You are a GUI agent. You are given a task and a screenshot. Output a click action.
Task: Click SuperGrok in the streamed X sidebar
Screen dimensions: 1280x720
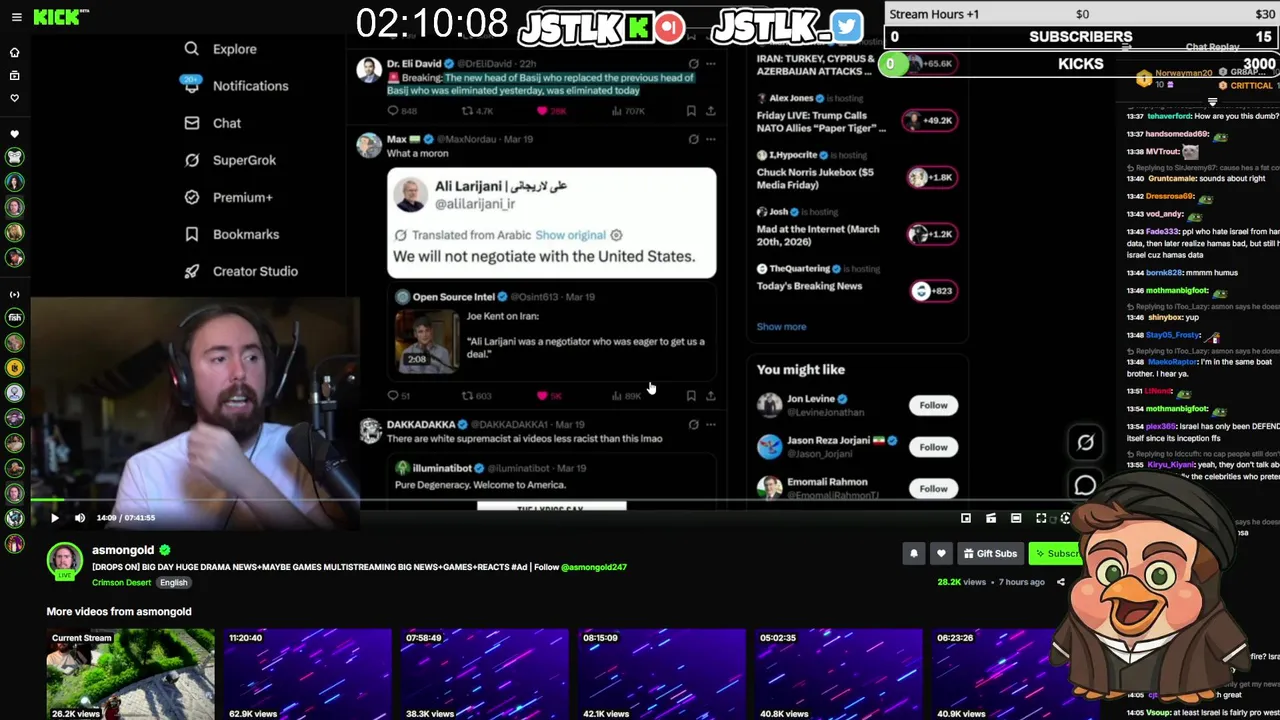tap(230, 160)
